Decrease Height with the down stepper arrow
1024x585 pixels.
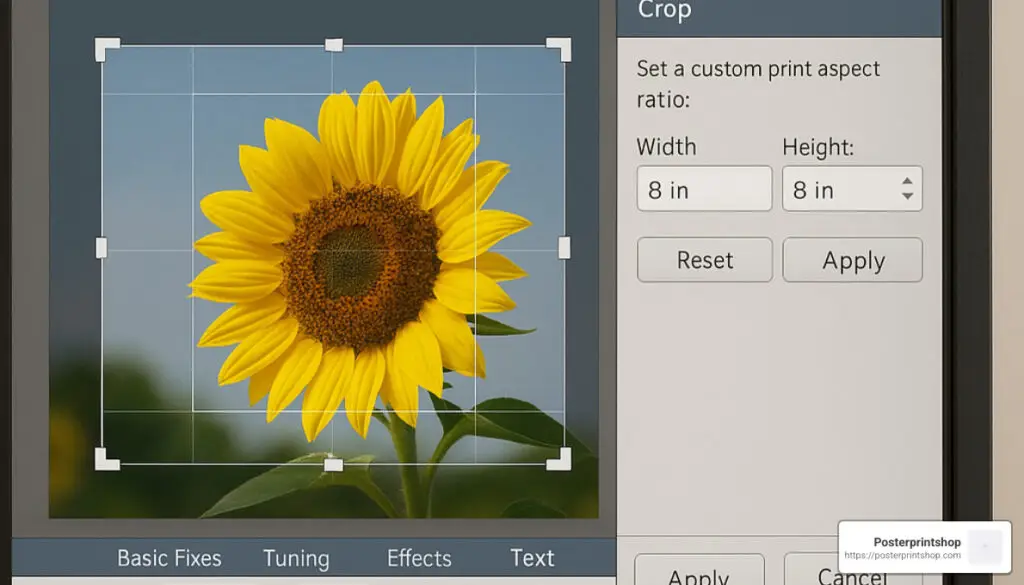(x=907, y=196)
